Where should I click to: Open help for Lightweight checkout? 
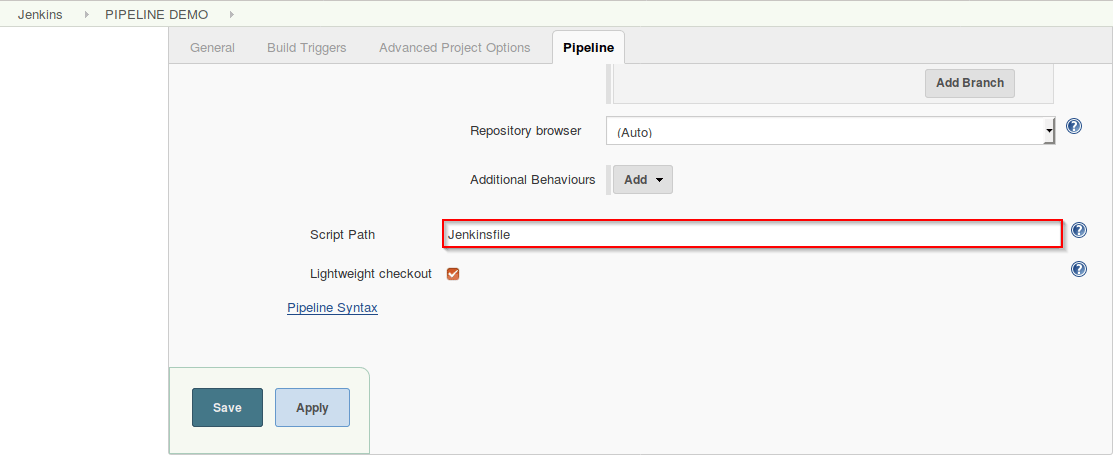1078,269
